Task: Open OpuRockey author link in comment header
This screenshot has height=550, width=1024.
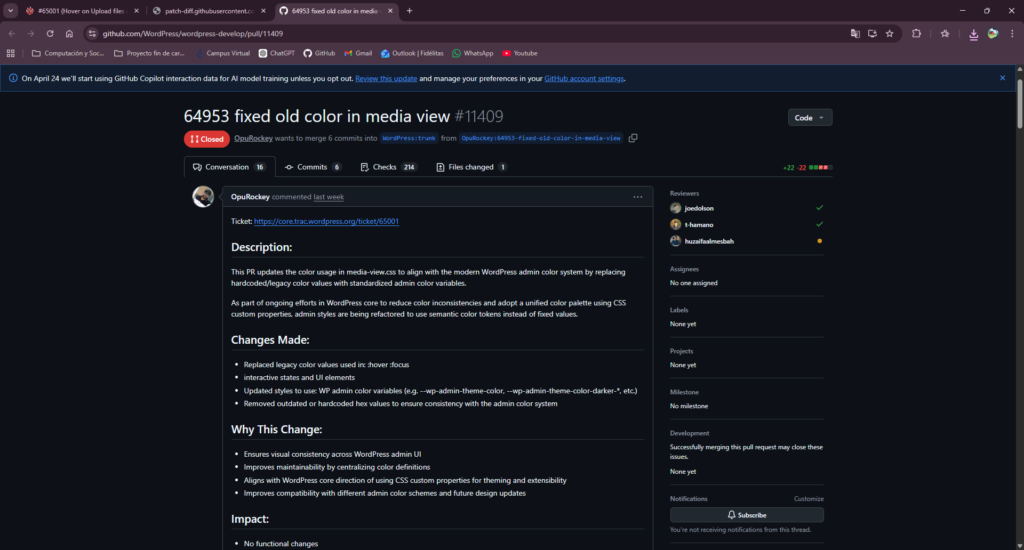Action: [x=250, y=197]
